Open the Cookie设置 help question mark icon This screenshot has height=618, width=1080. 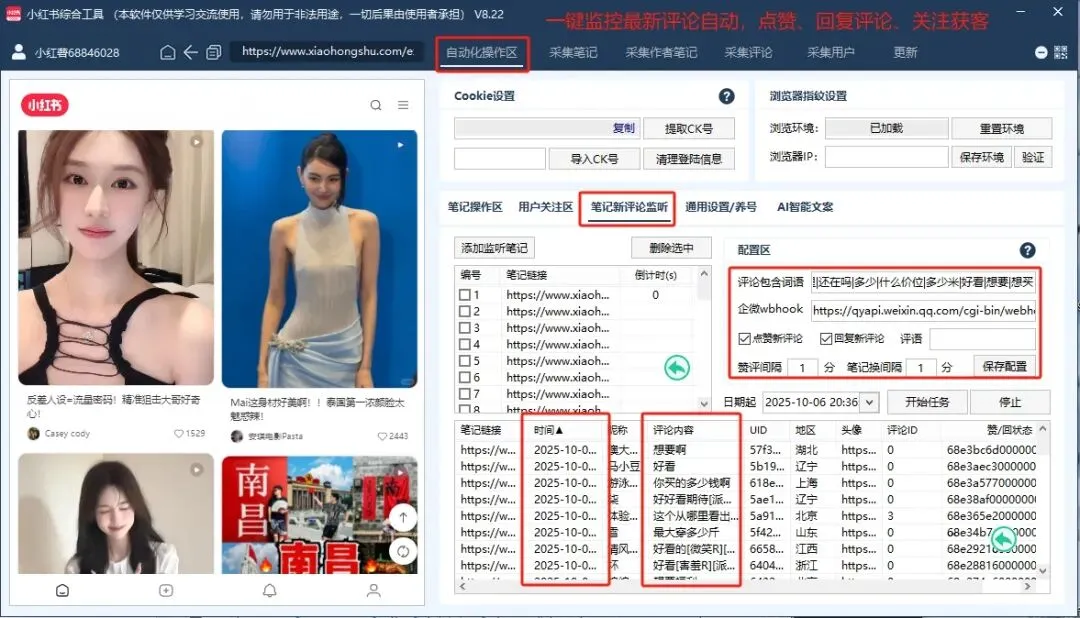click(x=727, y=94)
